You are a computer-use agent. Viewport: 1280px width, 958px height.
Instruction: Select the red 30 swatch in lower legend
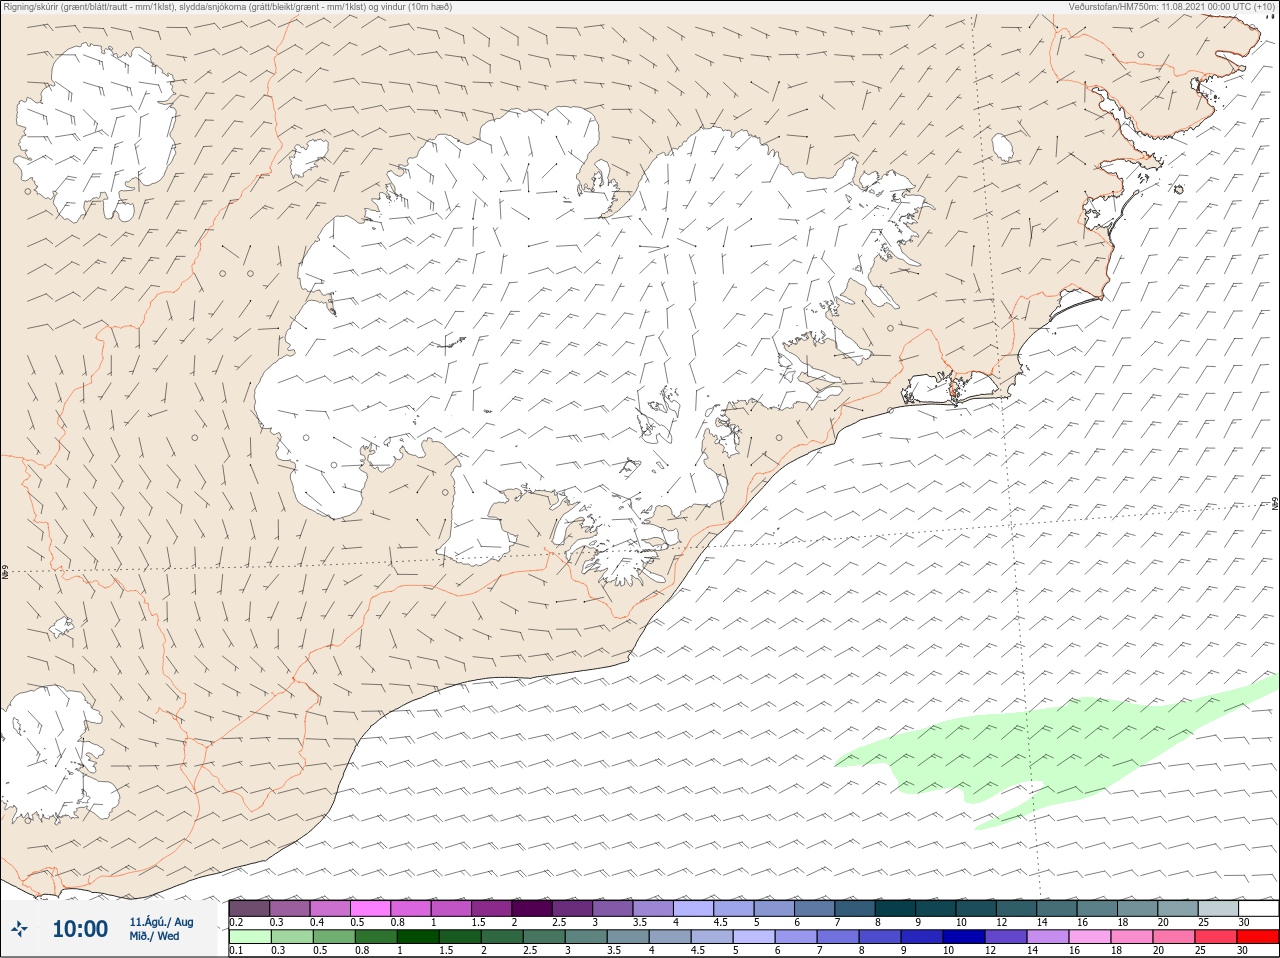(x=1258, y=937)
